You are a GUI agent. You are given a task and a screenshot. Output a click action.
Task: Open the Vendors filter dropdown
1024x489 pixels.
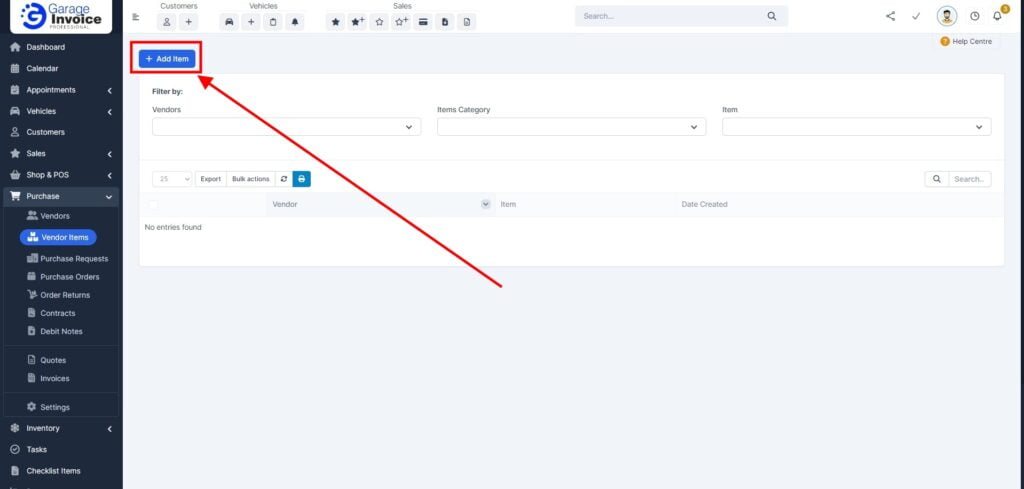(x=286, y=127)
